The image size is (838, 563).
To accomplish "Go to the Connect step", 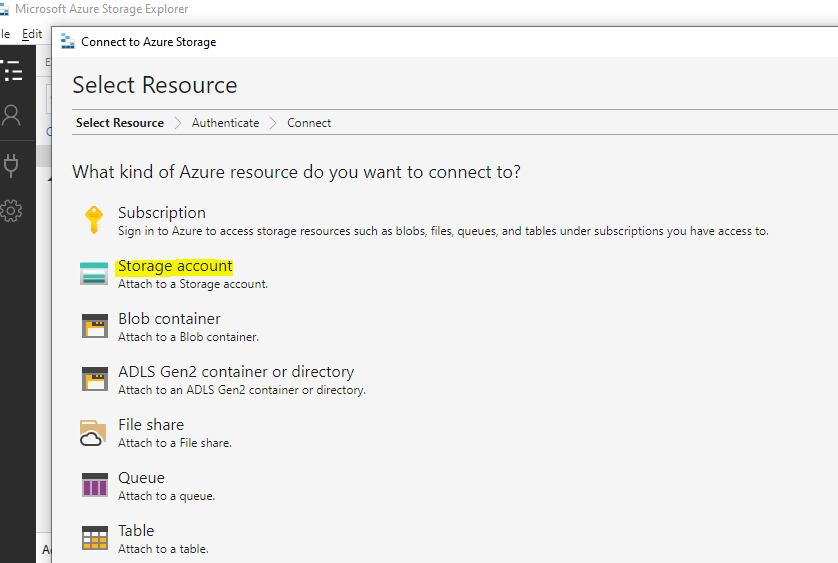I will [309, 123].
